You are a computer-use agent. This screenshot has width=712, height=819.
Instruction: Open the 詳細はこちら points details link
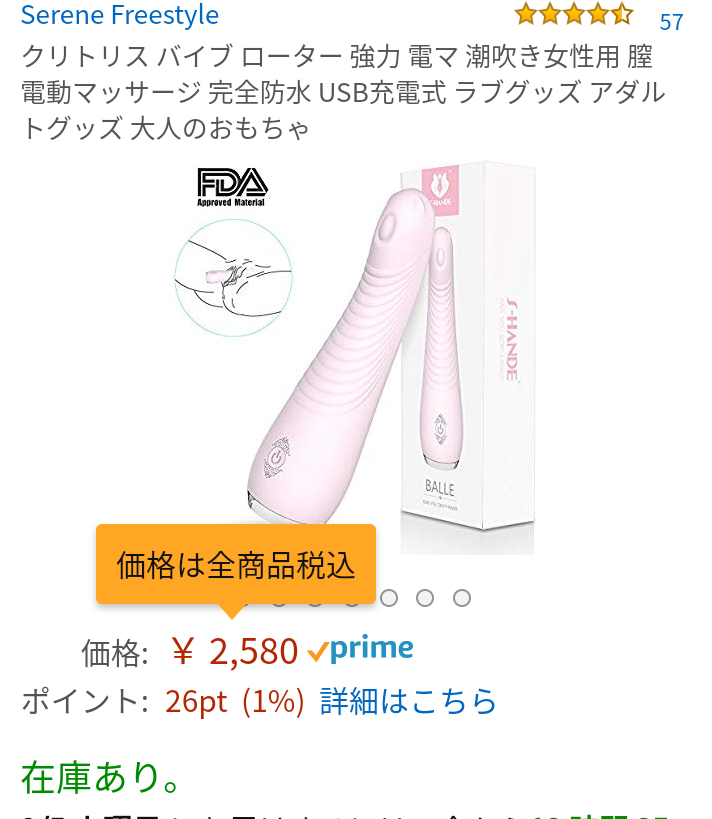tap(408, 701)
